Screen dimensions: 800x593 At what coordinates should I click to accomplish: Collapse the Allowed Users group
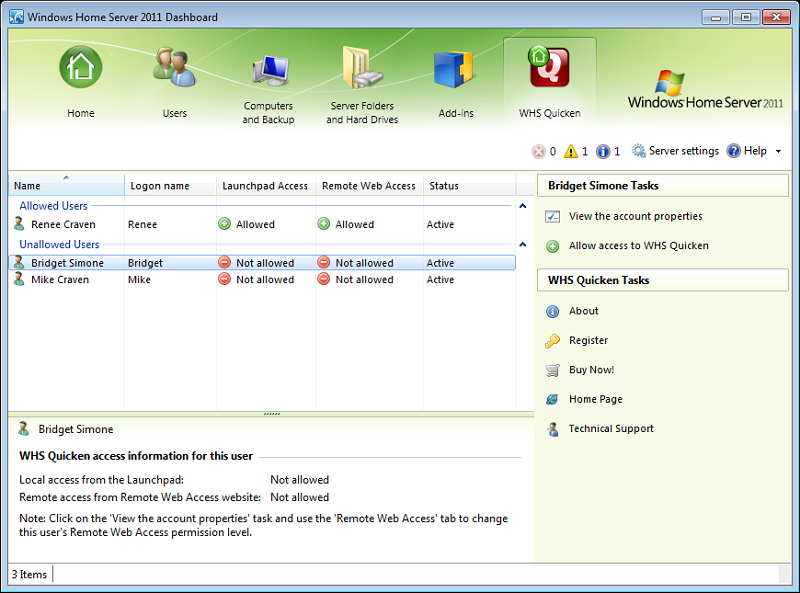pyautogui.click(x=522, y=206)
